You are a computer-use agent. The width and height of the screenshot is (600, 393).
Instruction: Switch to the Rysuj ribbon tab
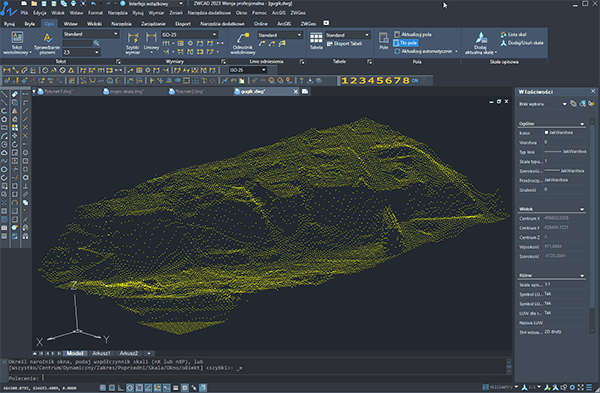tap(9, 24)
